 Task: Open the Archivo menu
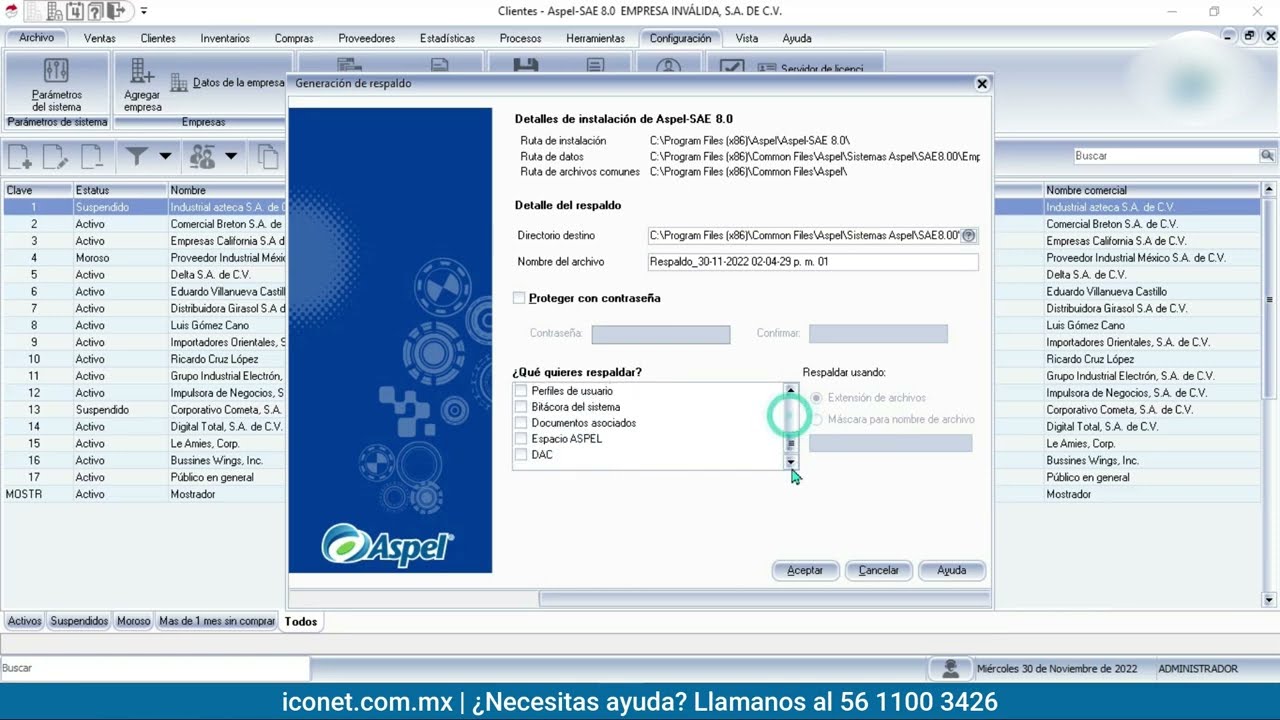coord(36,38)
